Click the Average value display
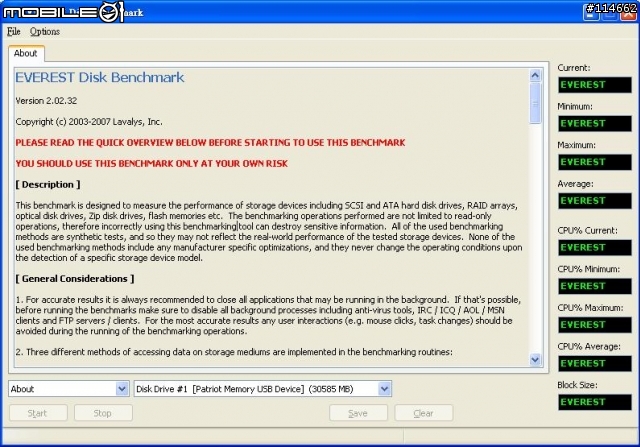 click(595, 201)
